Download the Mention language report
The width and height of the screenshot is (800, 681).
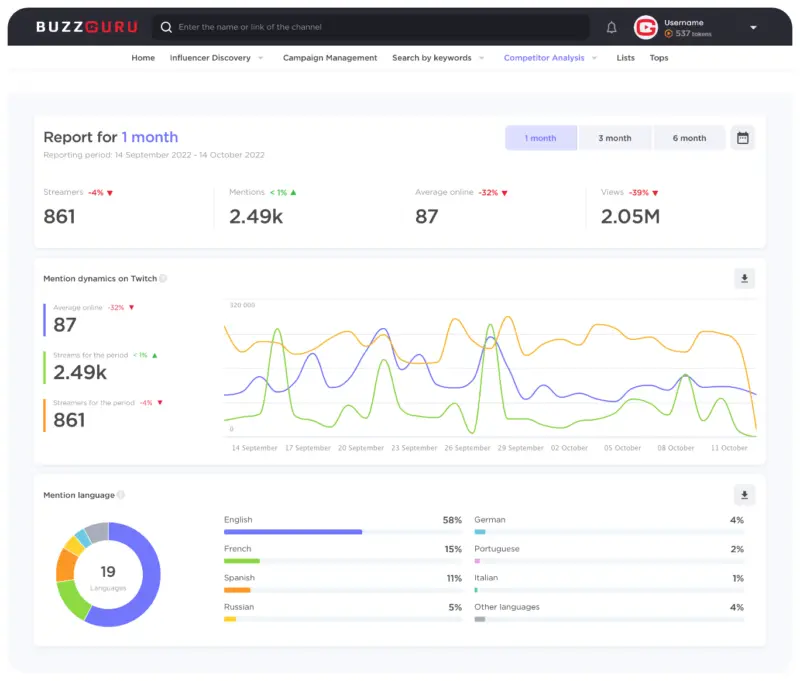(744, 495)
